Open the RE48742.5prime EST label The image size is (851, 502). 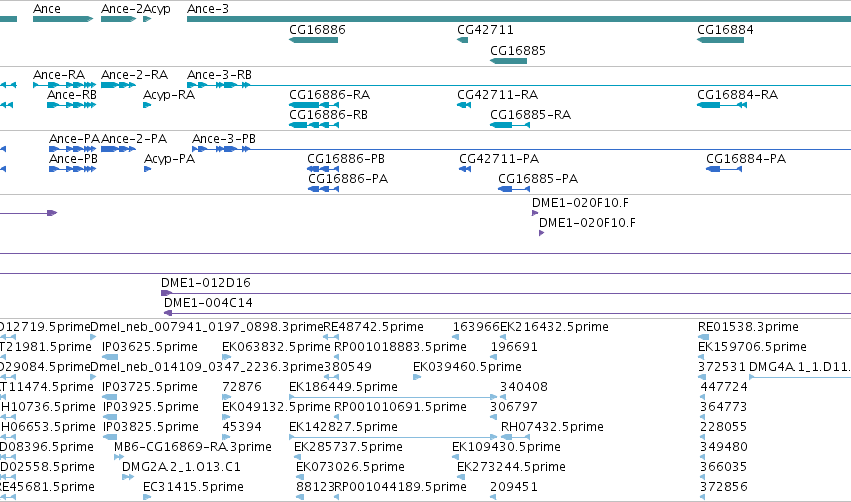pyautogui.click(x=373, y=327)
